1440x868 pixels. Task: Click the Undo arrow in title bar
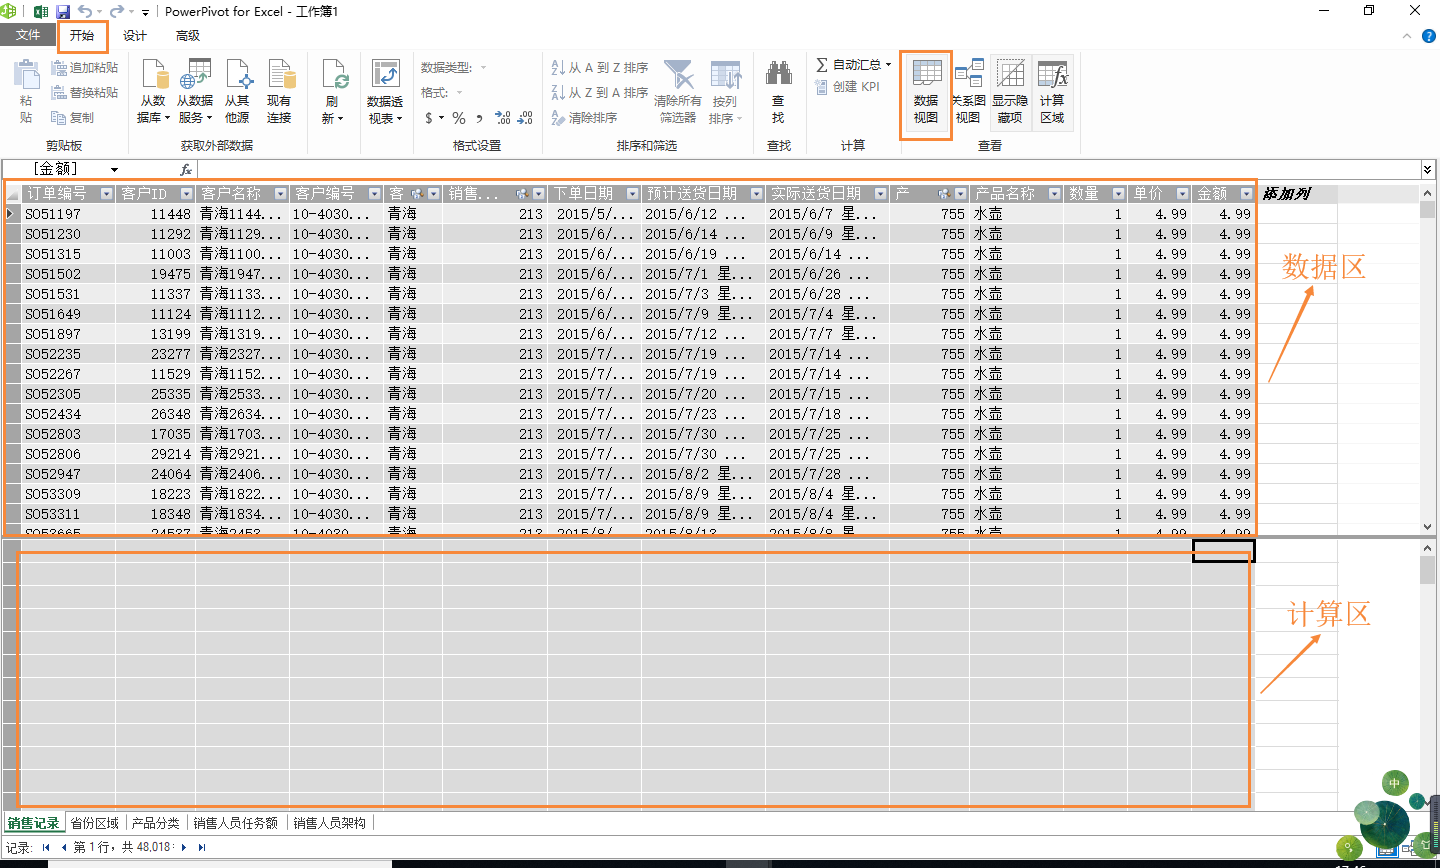(x=85, y=12)
